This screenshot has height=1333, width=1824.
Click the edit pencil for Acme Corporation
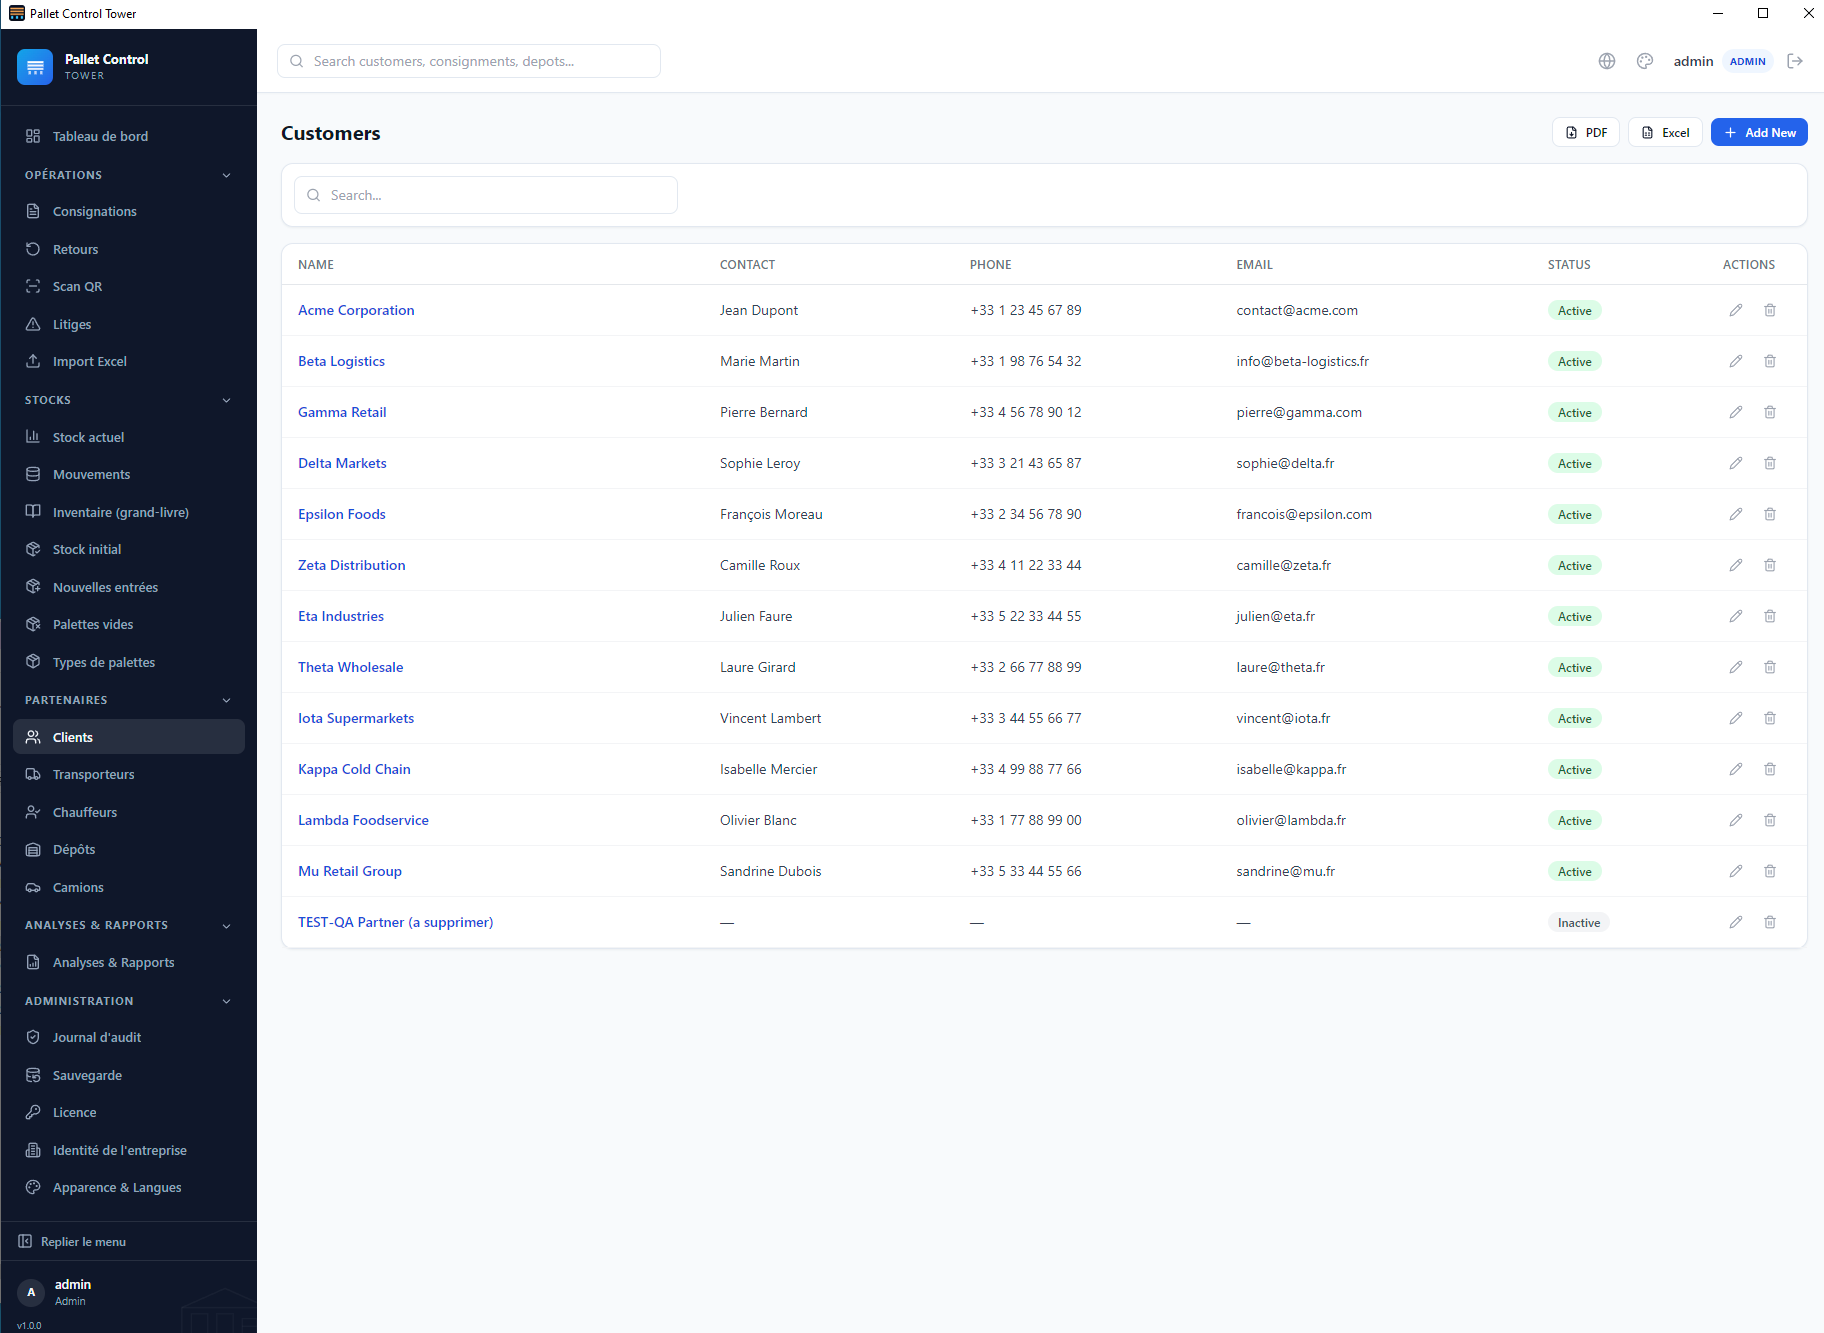pos(1736,310)
